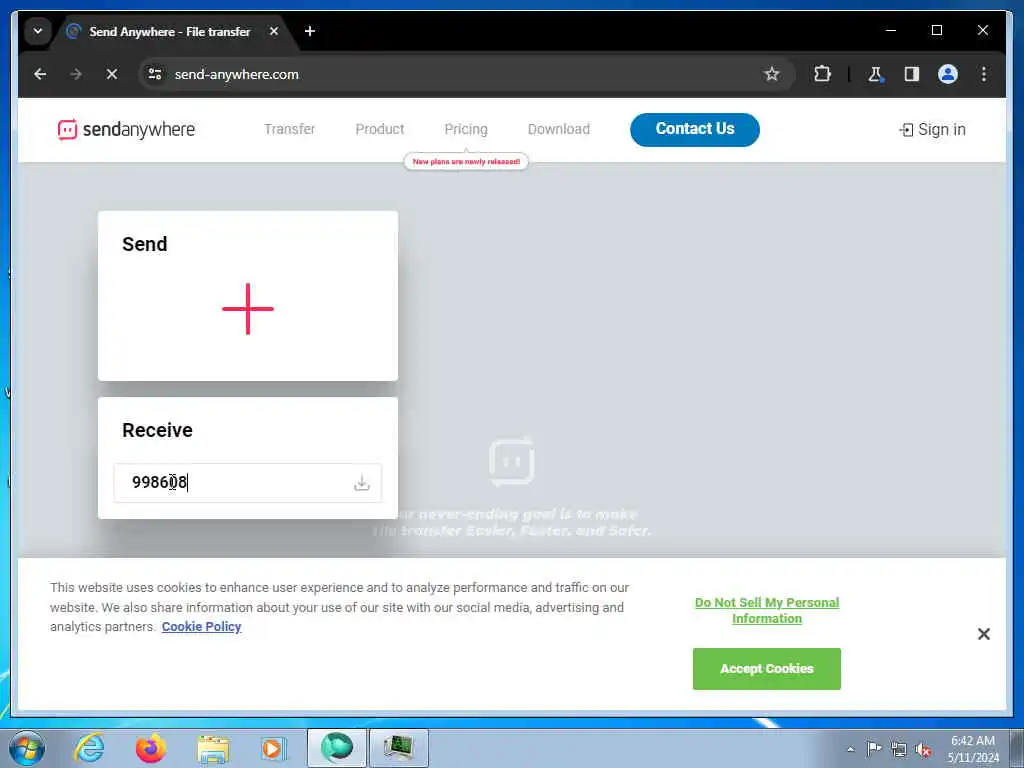Click the network tray icon
The image size is (1024, 768).
(x=899, y=749)
